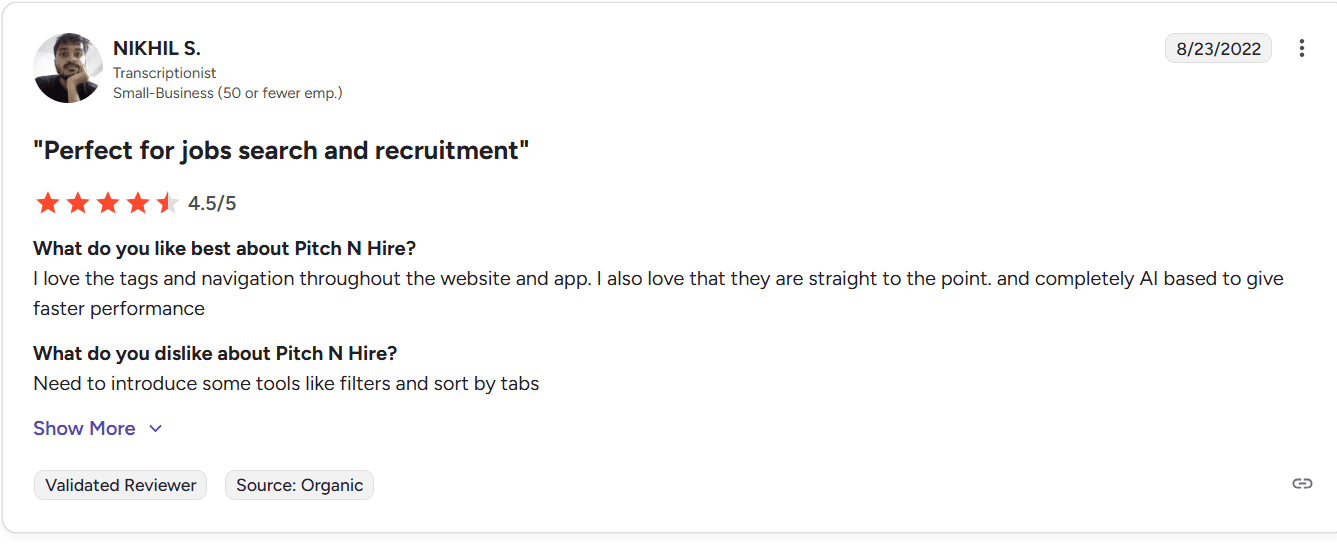Viewport: 1337px width, 546px height.
Task: Expand the review with Show More
Action: pos(84,428)
